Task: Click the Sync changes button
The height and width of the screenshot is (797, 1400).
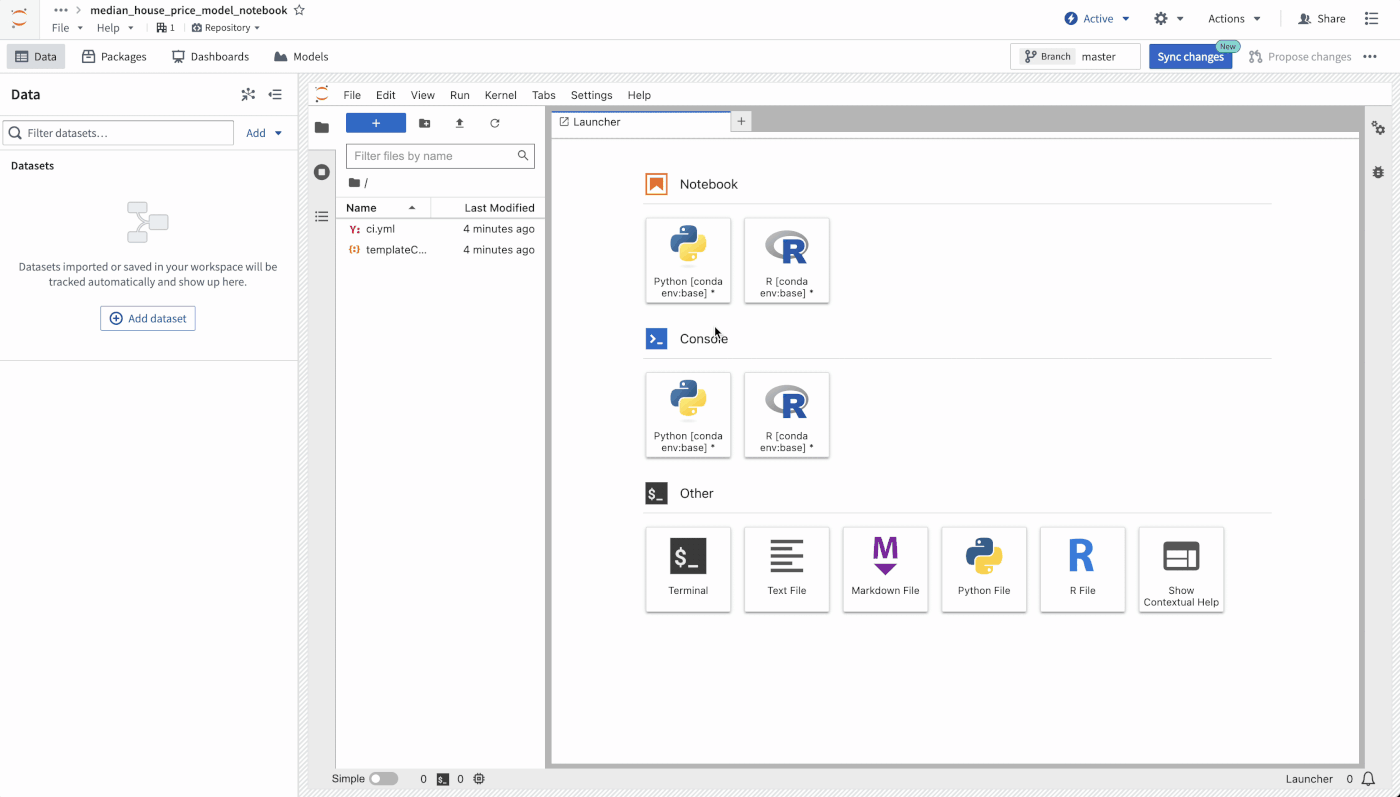Action: 1190,57
